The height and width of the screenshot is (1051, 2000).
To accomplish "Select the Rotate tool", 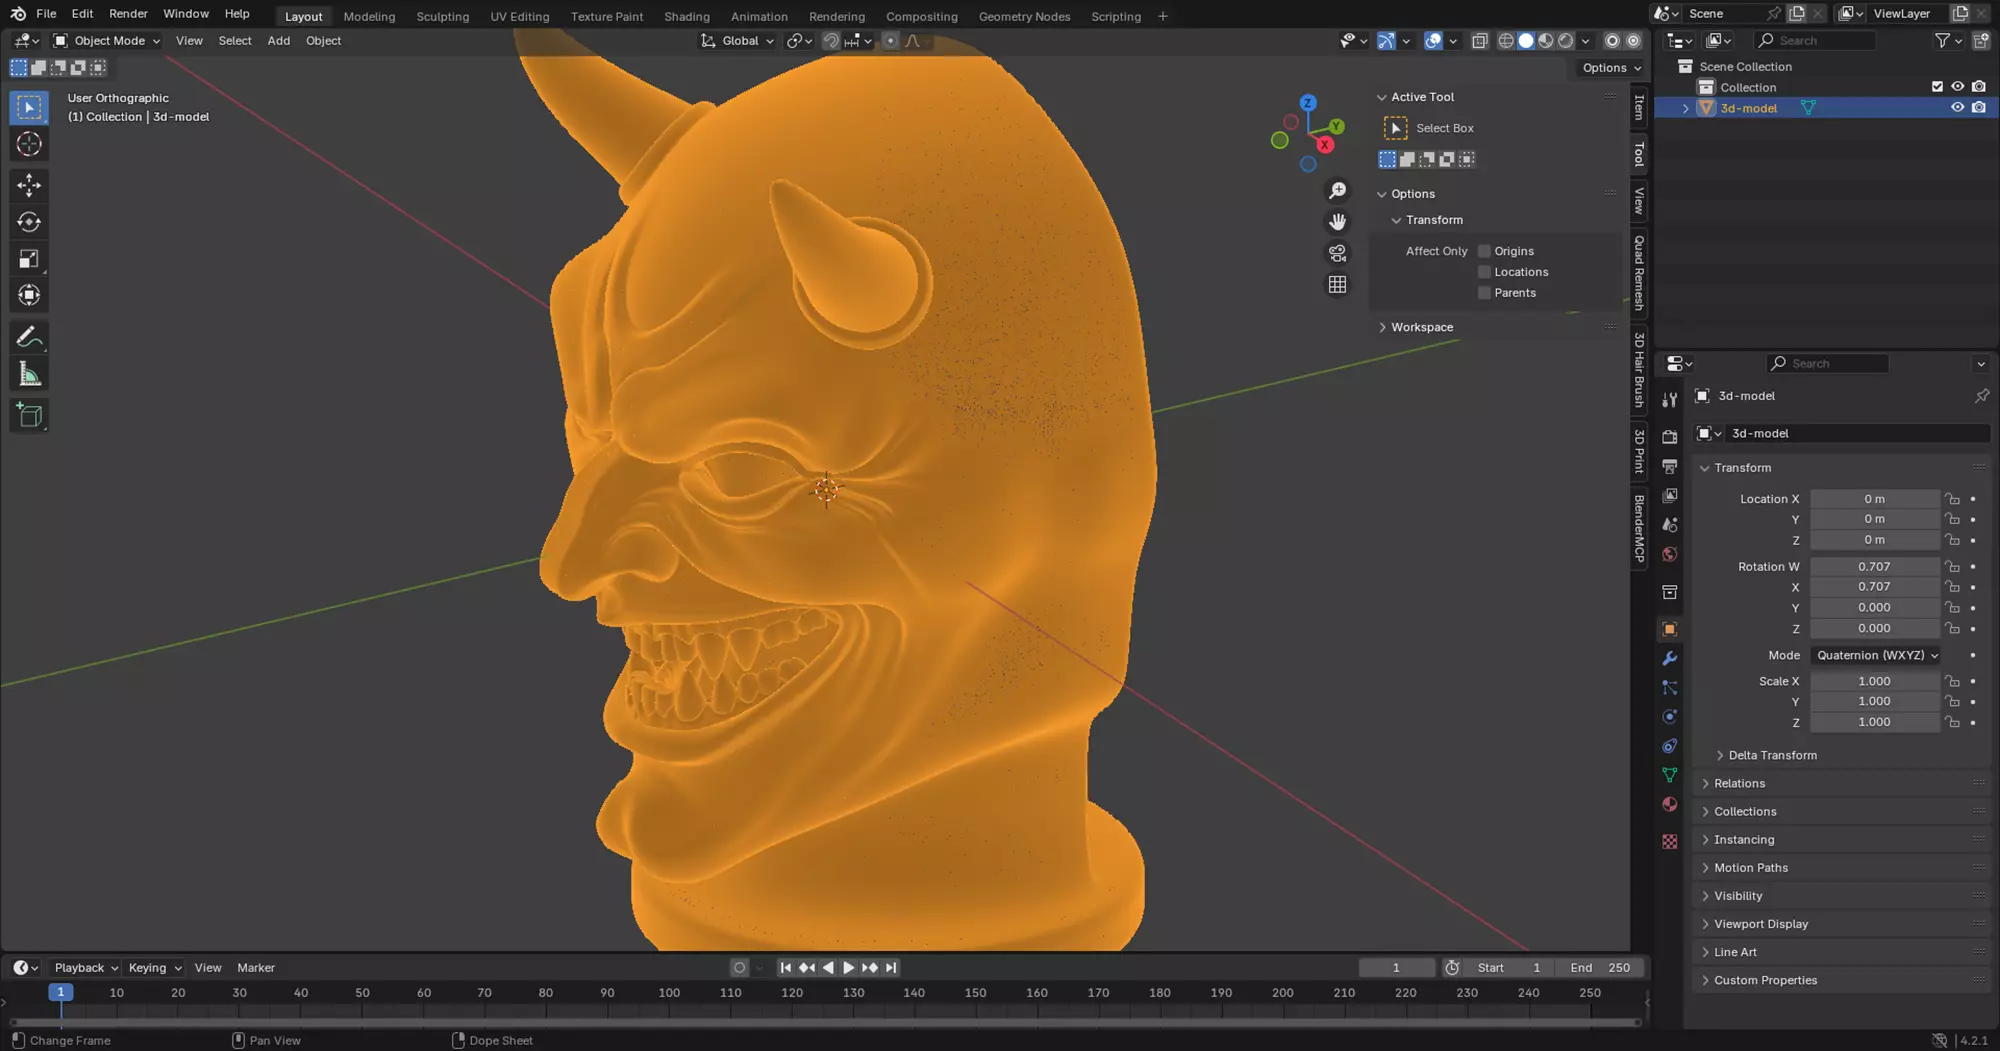I will (29, 222).
